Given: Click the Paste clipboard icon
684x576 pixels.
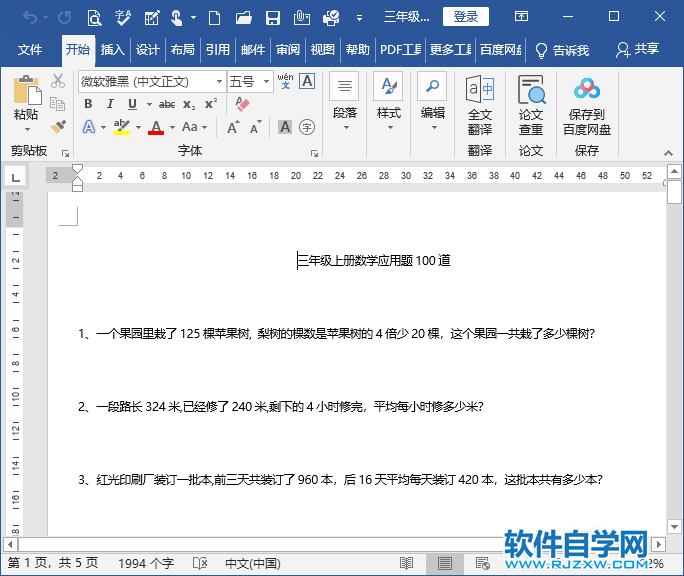Looking at the screenshot, I should [x=27, y=90].
